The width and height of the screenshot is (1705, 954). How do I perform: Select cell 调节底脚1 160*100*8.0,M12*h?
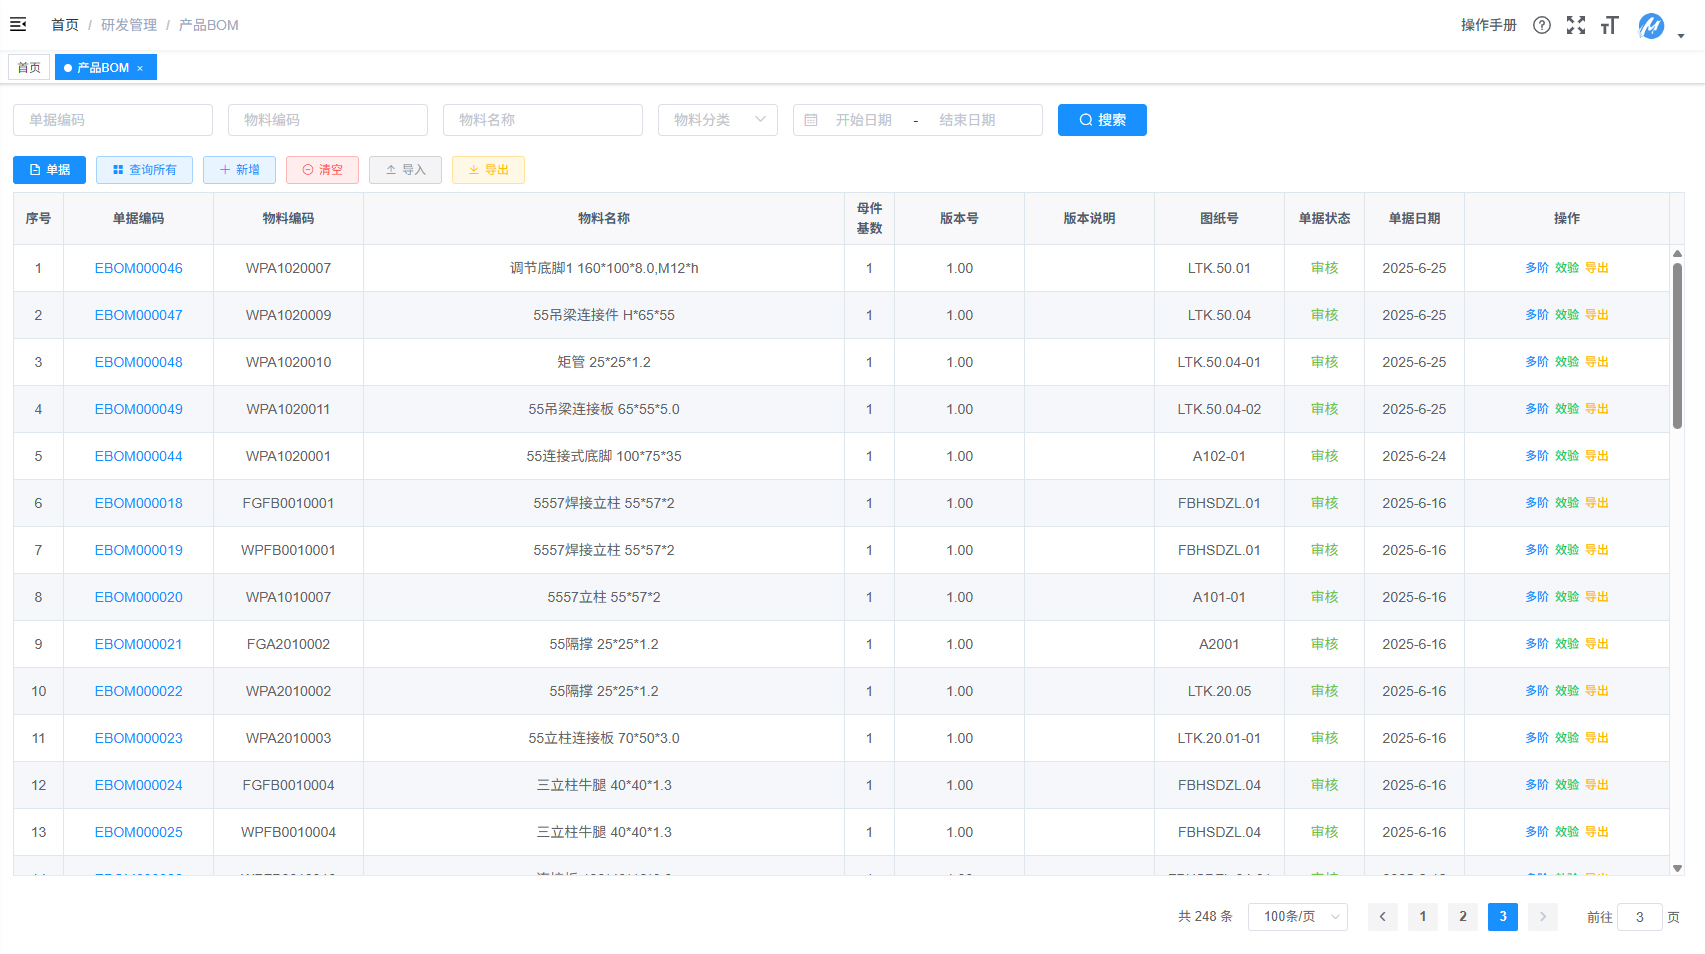[604, 268]
